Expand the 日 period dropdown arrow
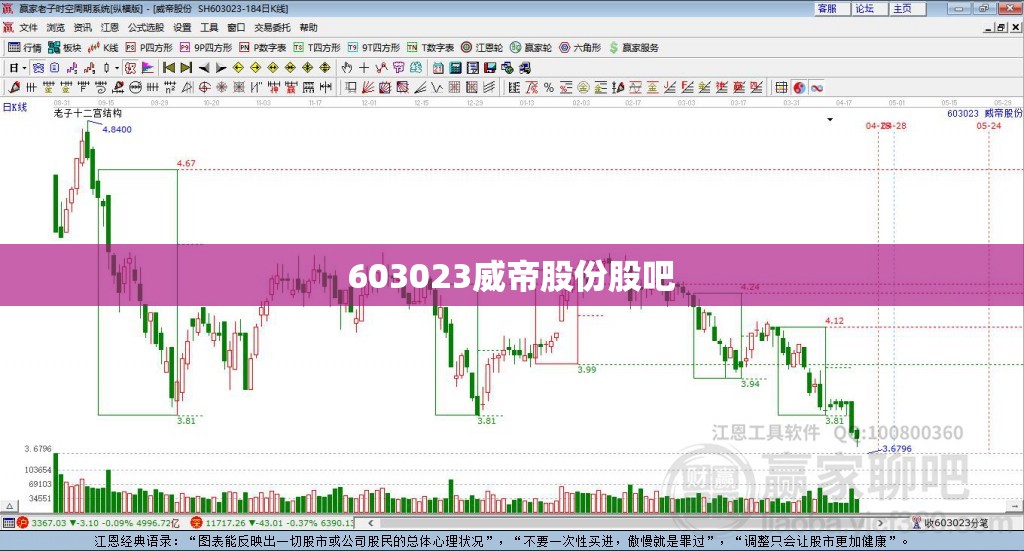Screen dimensions: 1024x551 point(24,68)
